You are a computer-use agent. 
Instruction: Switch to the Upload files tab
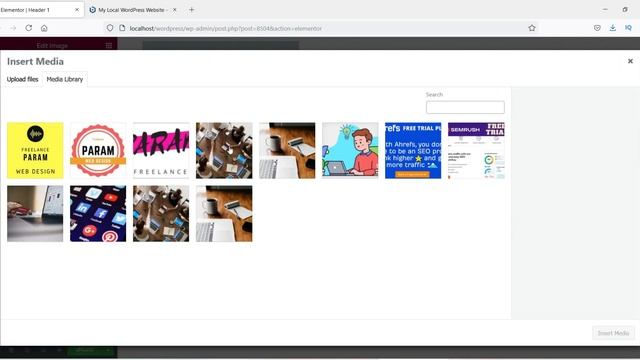tap(22, 79)
